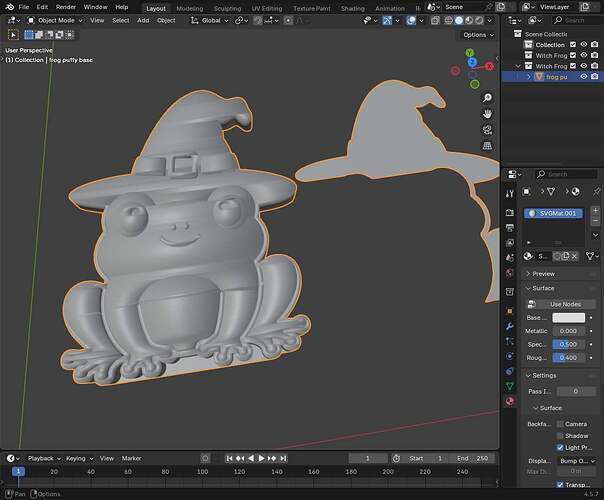Switch to the UV Editing workspace tab
The height and width of the screenshot is (500, 604).
coord(267,8)
